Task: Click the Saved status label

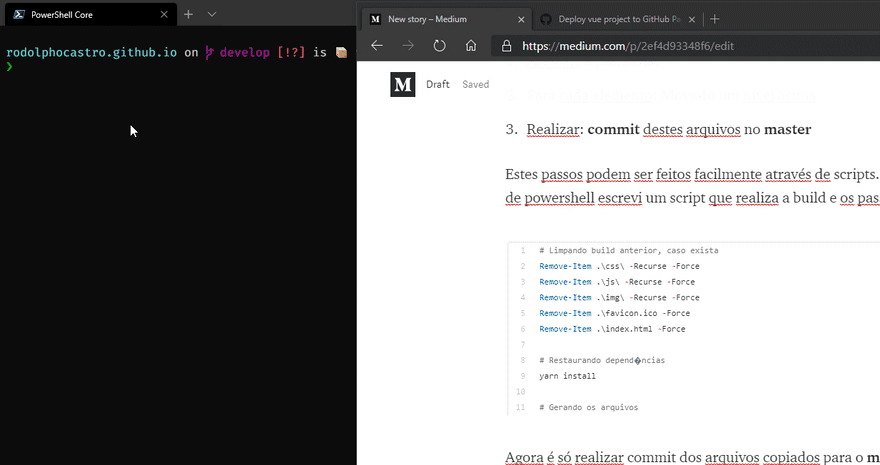Action: 475,84
